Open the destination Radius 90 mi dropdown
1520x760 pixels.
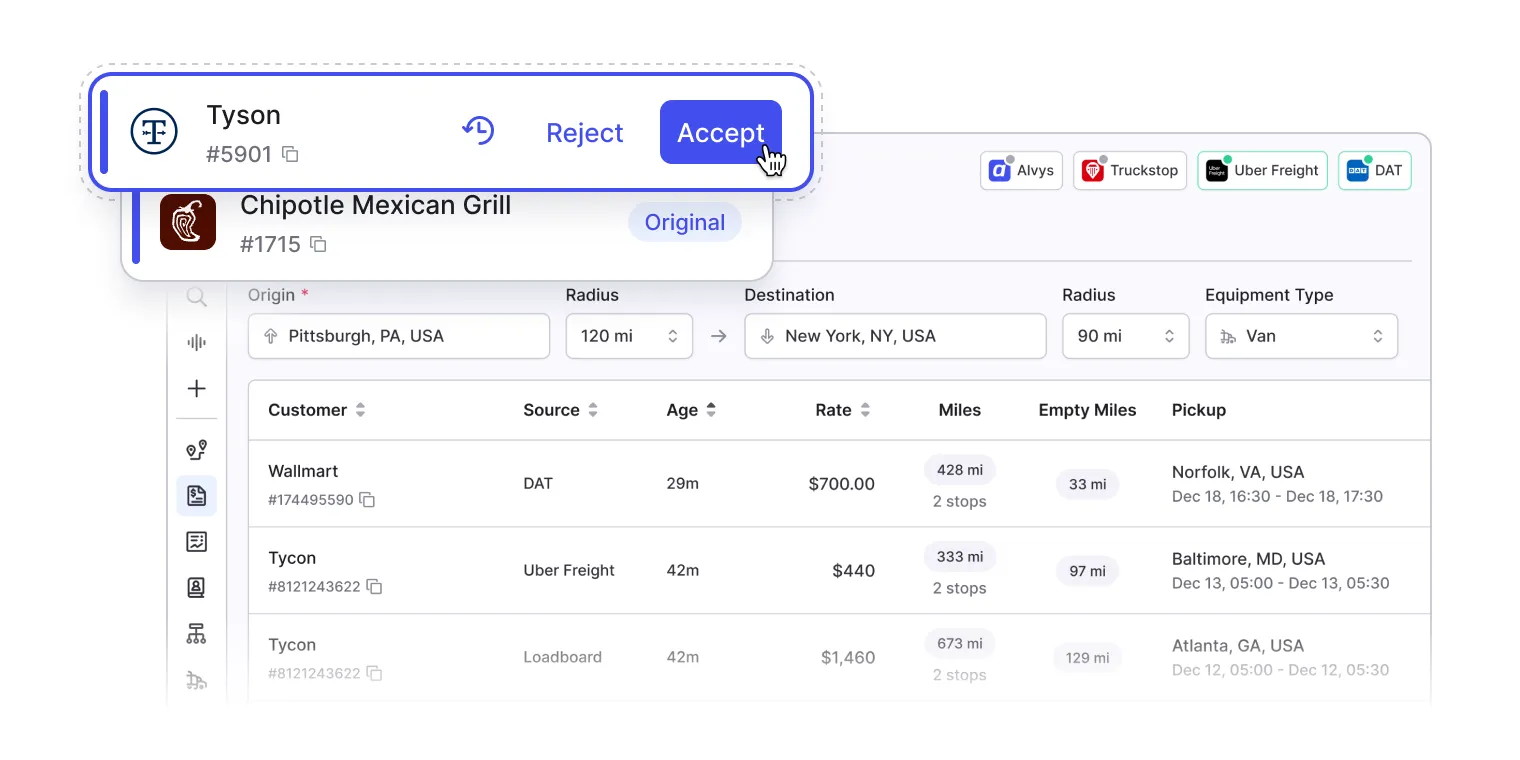[1125, 336]
